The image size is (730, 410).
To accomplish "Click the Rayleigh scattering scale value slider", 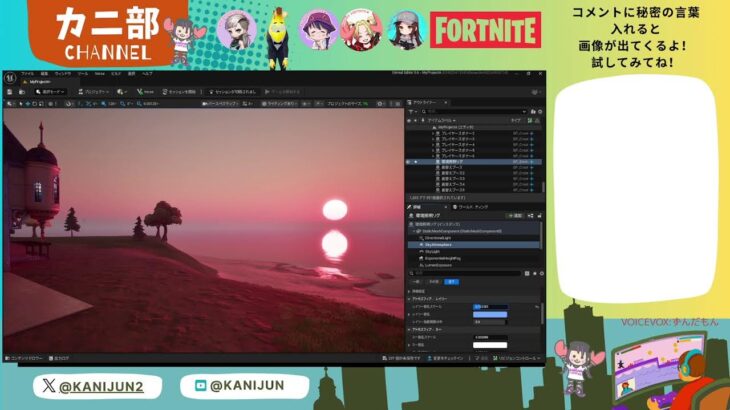I will coord(490,307).
